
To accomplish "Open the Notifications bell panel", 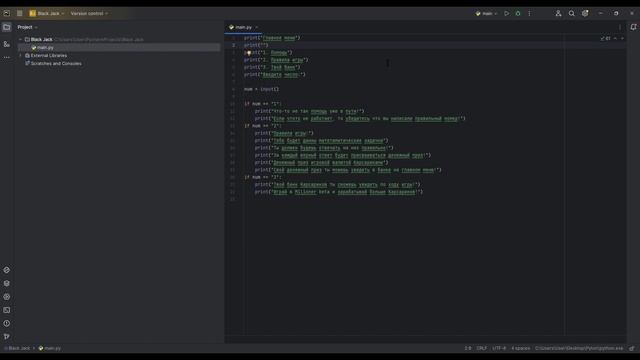I will pos(633,27).
